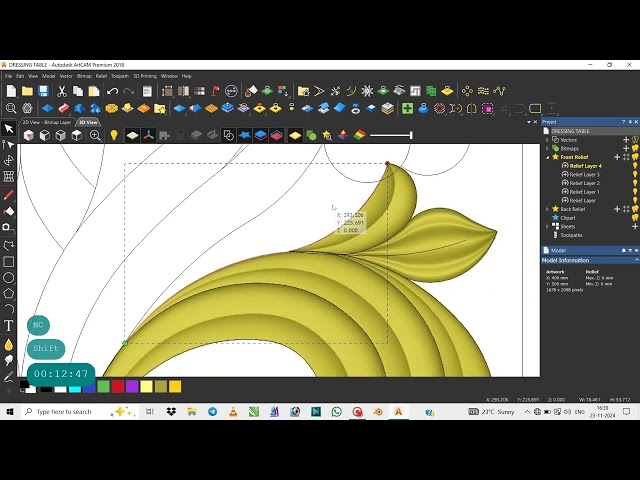Toggle visibility bulb for Bitmaps
Image resolution: width=640 pixels, height=480 pixels.
[635, 148]
